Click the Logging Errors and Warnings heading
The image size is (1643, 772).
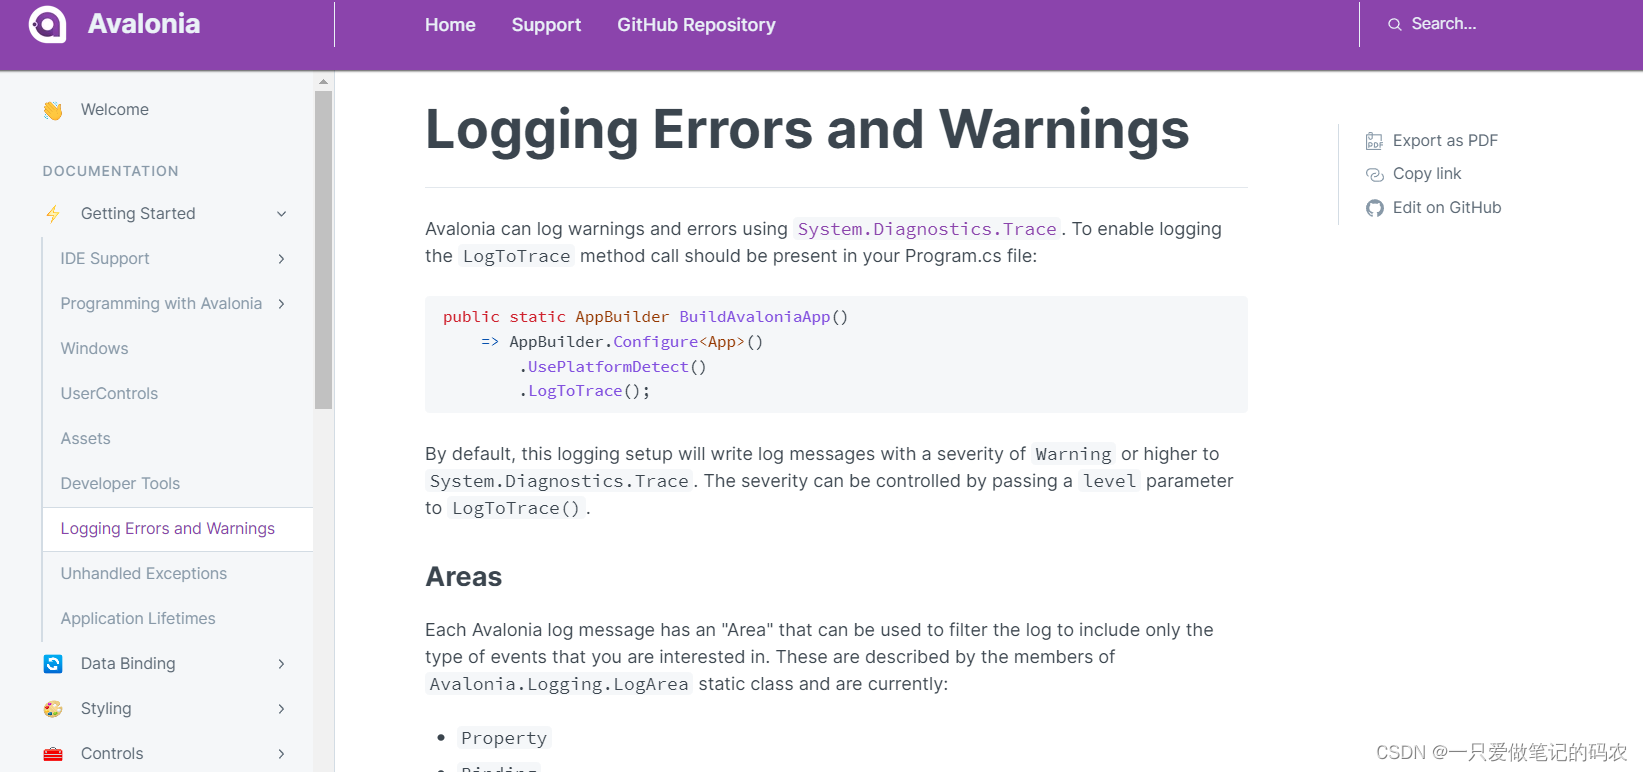tap(807, 130)
